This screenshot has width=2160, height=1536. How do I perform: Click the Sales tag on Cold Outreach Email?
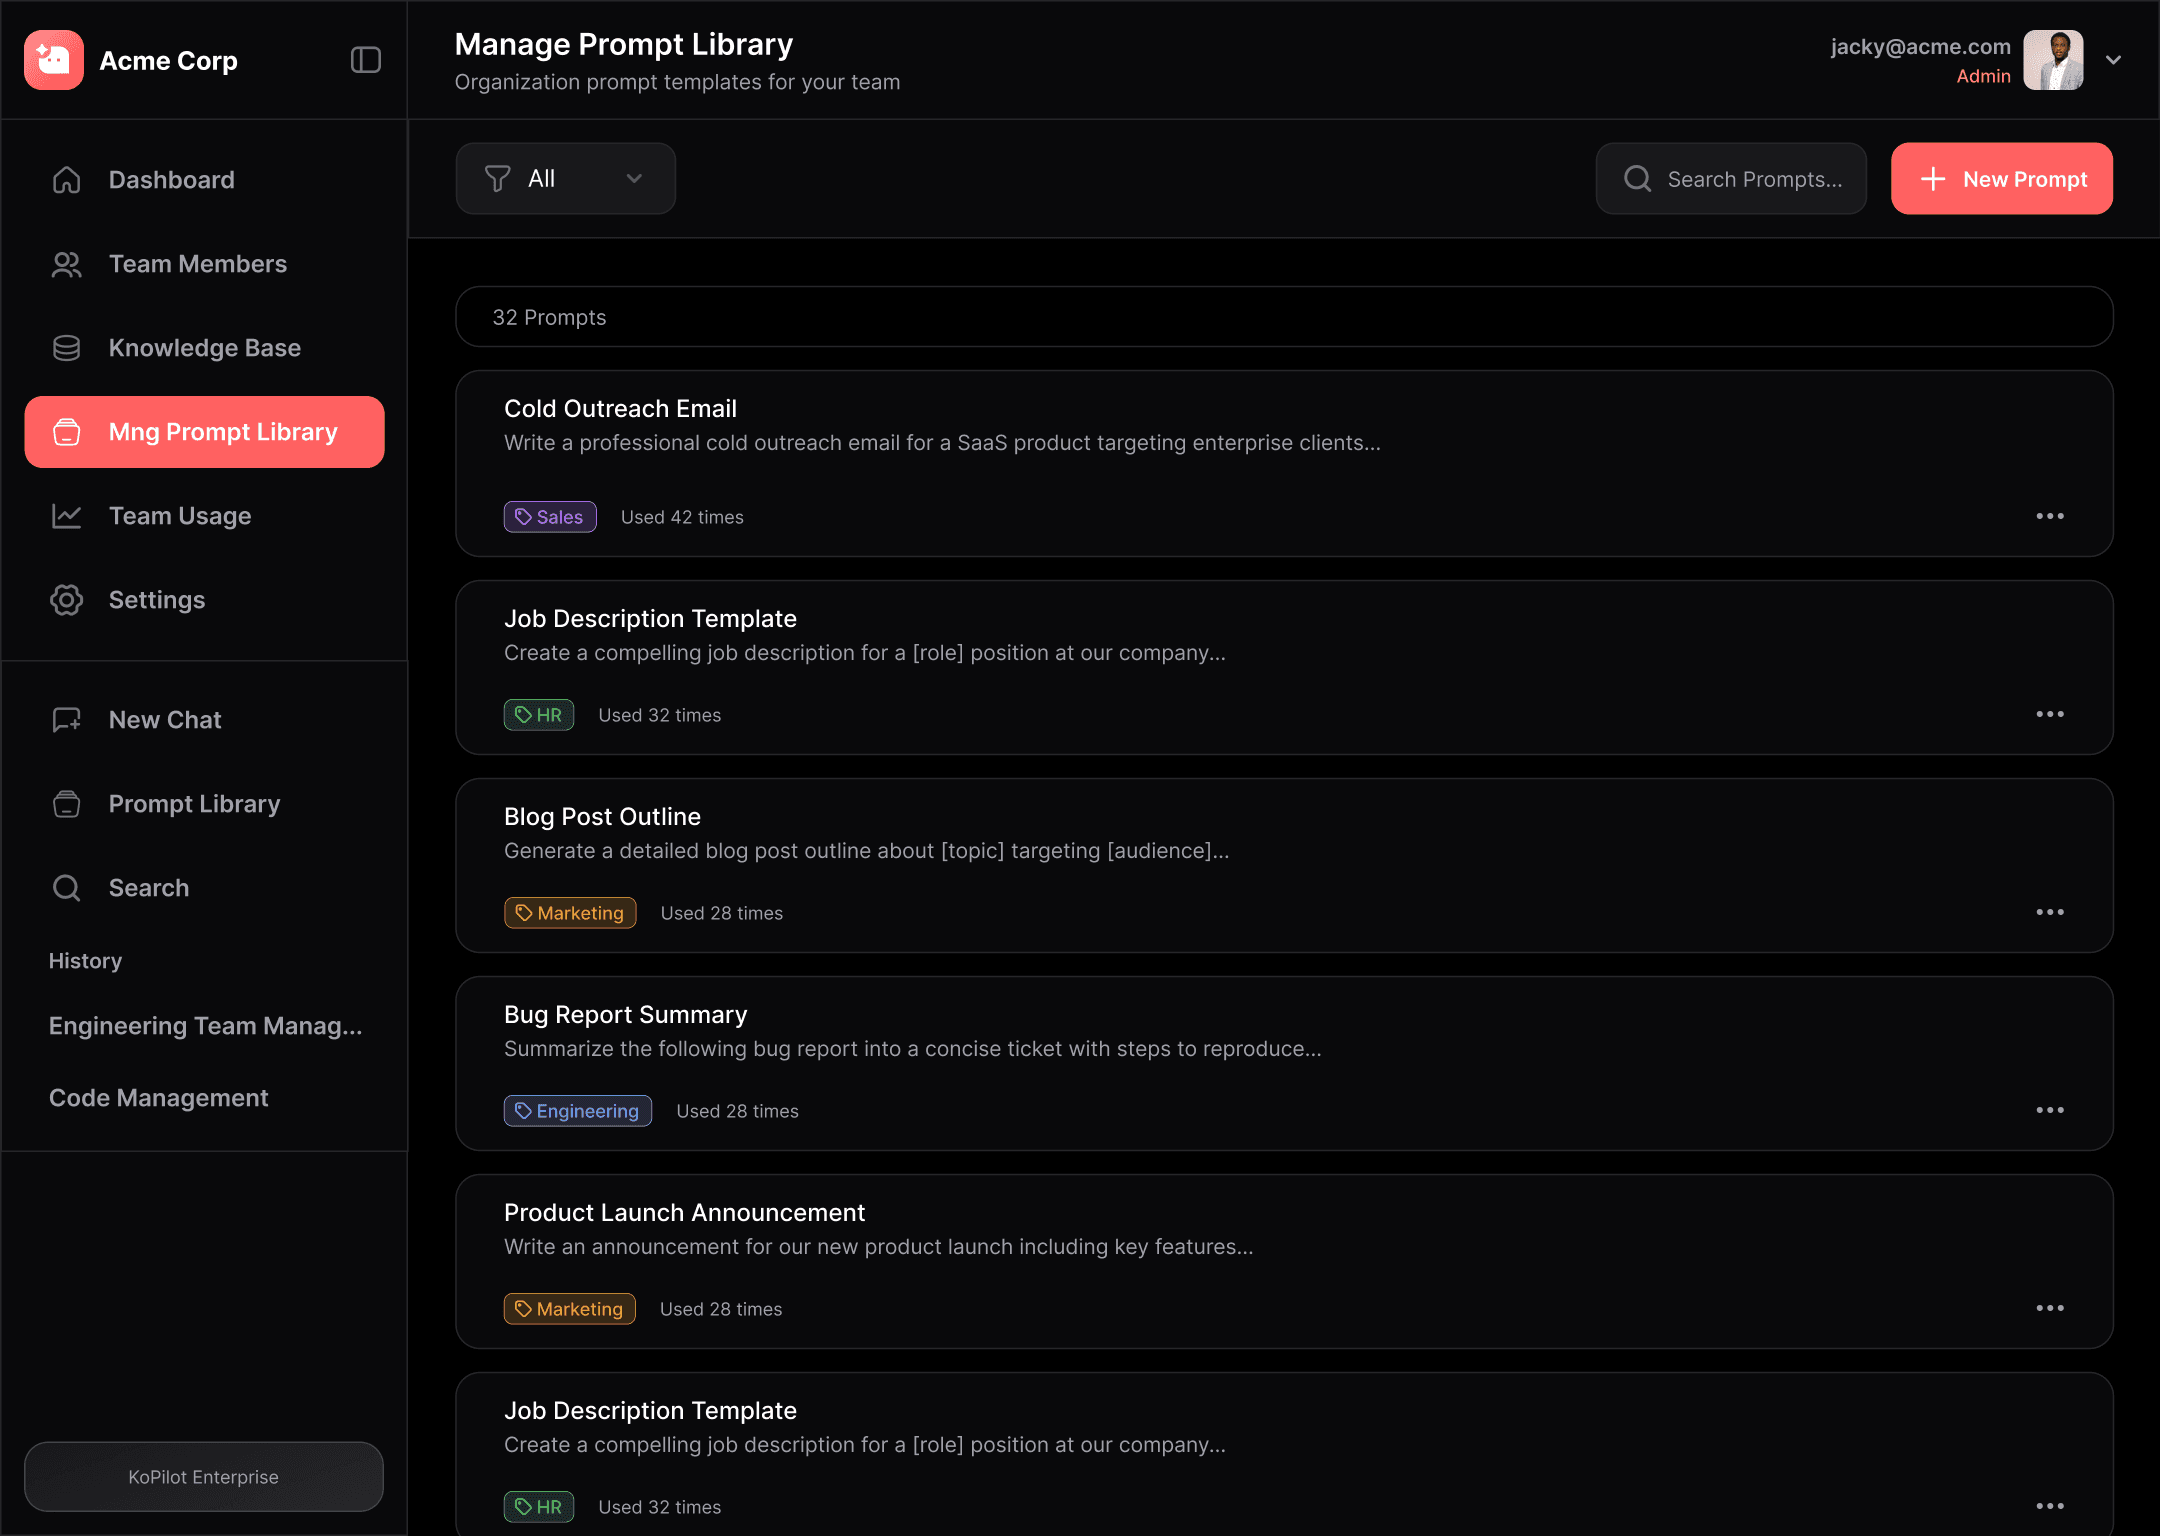coord(550,517)
